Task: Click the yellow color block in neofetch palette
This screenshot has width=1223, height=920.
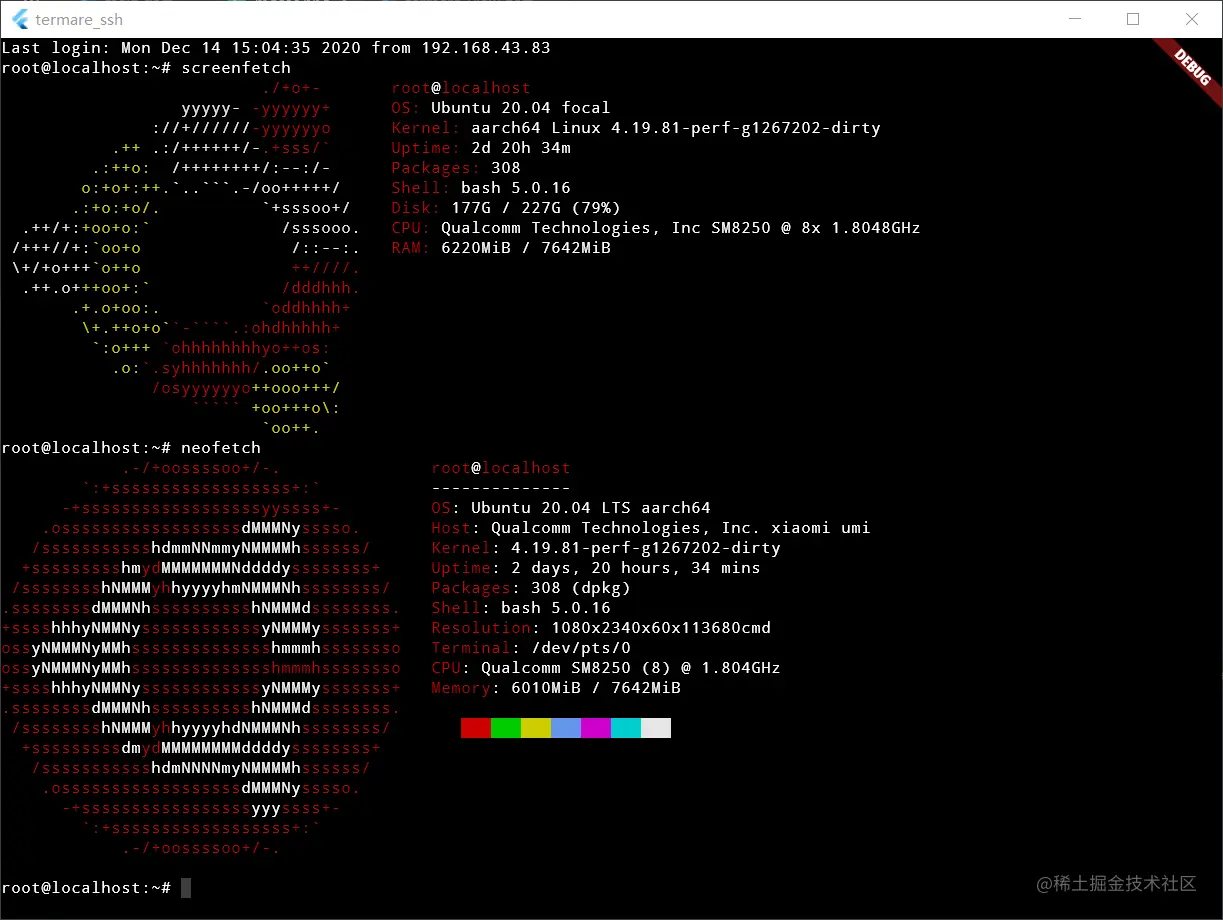Action: (536, 728)
